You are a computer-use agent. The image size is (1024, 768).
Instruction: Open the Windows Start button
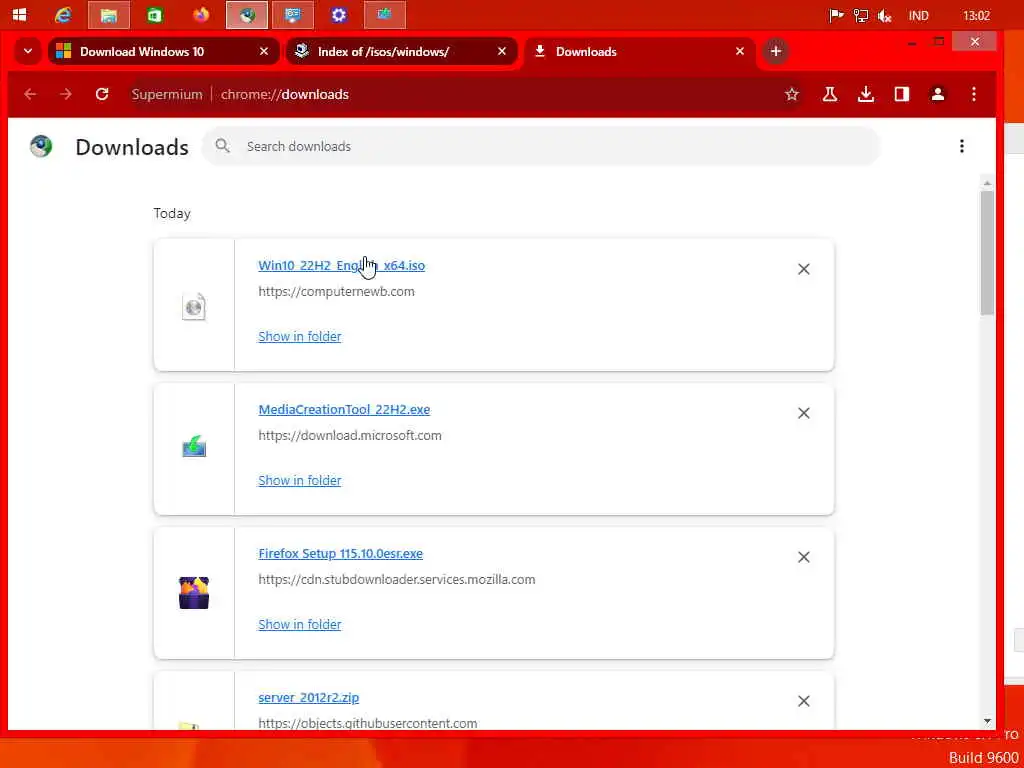[x=20, y=15]
